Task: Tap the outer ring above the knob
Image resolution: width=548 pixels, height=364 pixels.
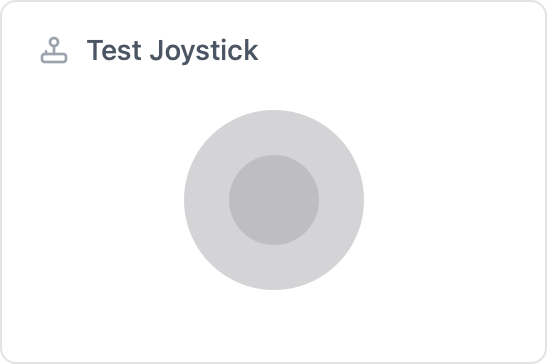Action: click(x=274, y=132)
